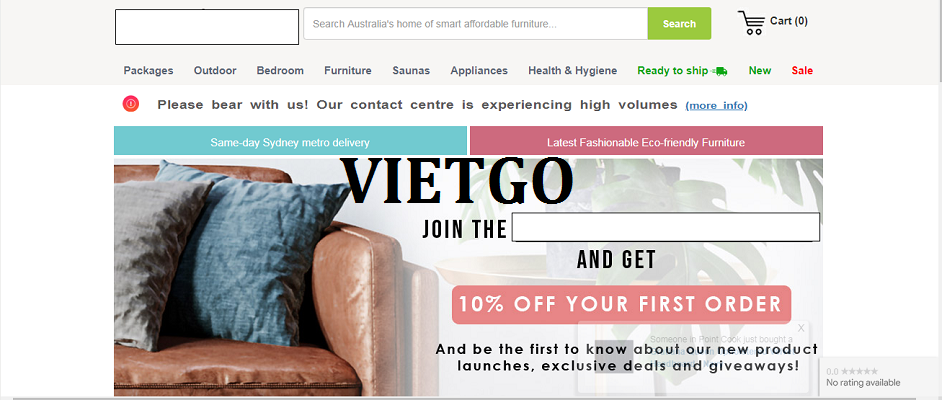Click the delivery truck icon
The width and height of the screenshot is (942, 400).
pos(719,71)
